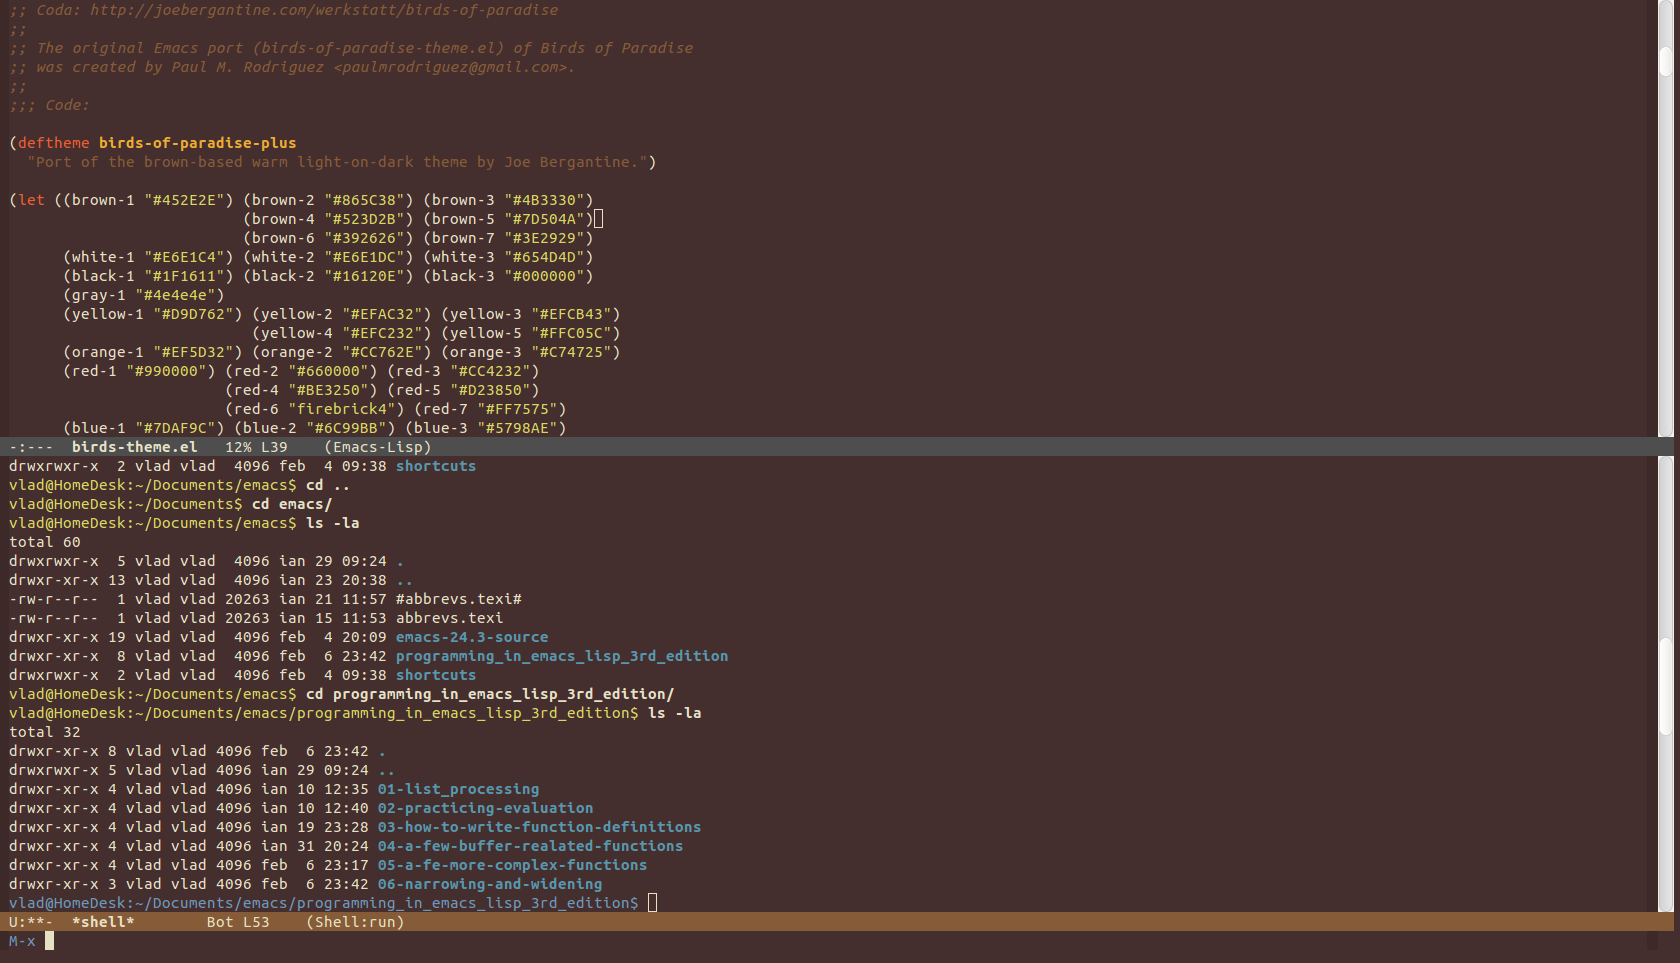Image resolution: width=1680 pixels, height=963 pixels.
Task: Click the scrollbar of the *shell* window
Action: [1666, 684]
